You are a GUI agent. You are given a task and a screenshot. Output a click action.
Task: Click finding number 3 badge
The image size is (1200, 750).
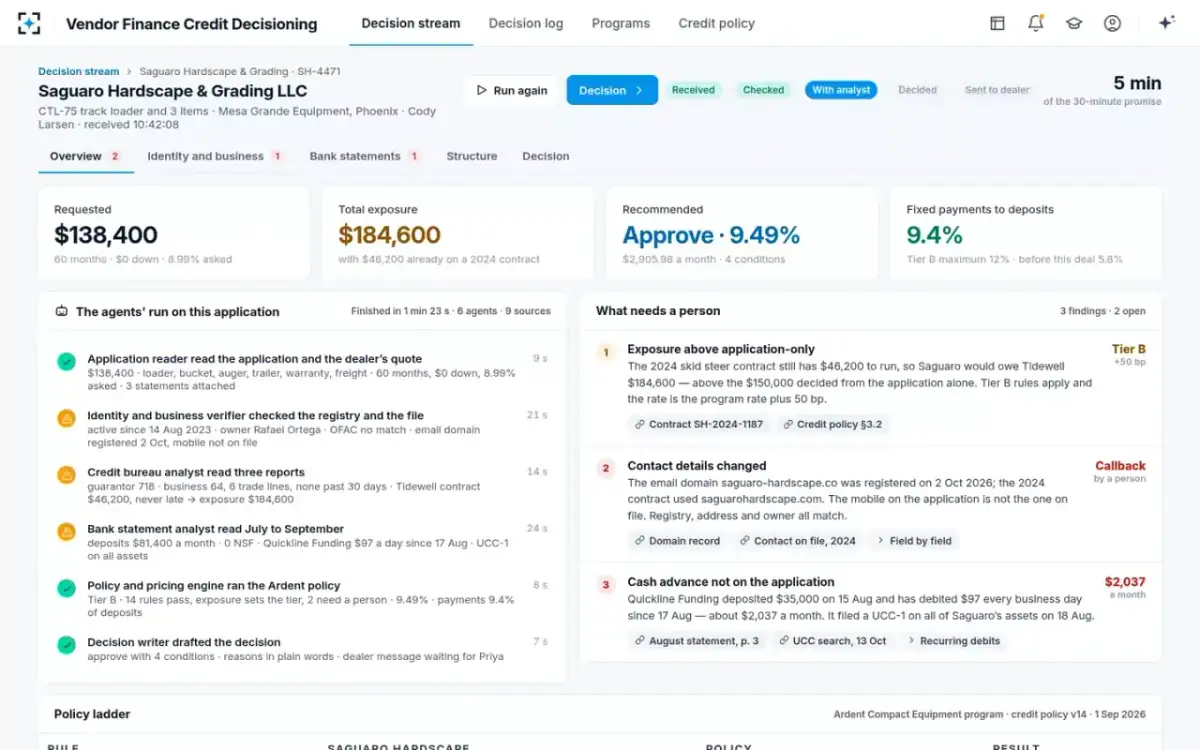(x=605, y=584)
